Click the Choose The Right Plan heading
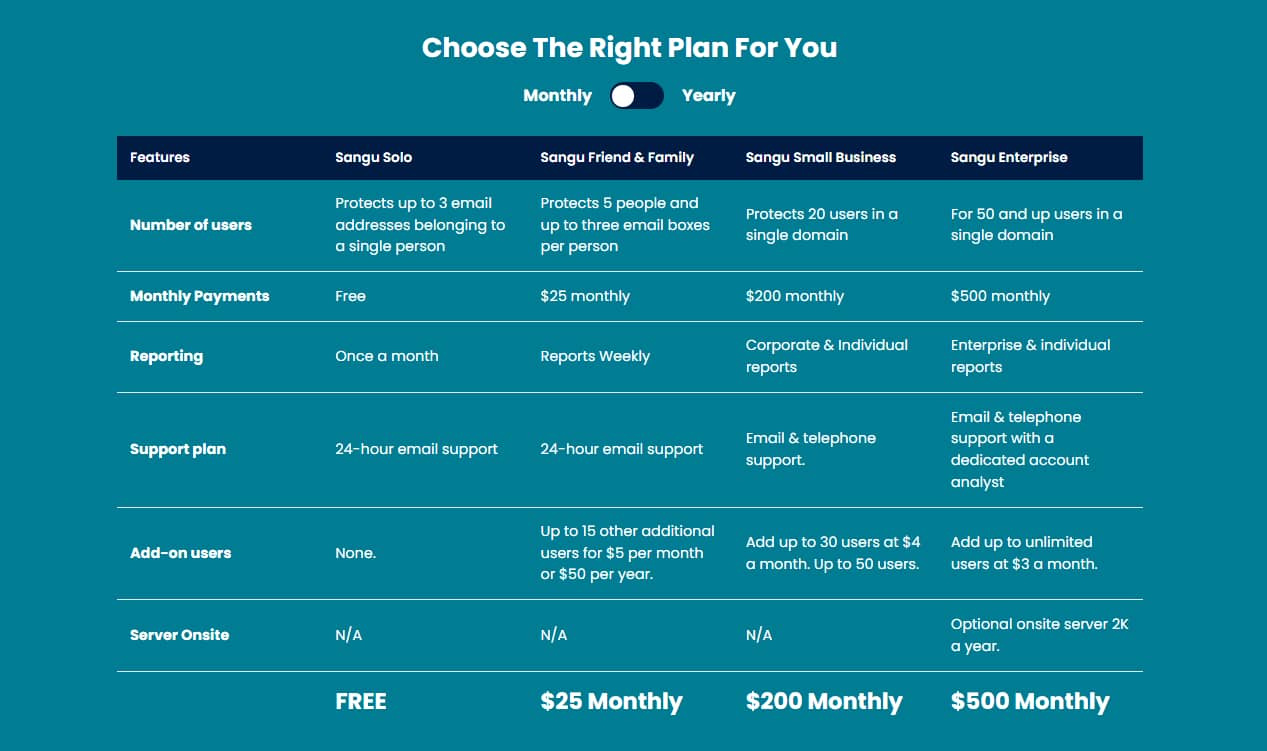The image size is (1267, 751). [x=629, y=47]
